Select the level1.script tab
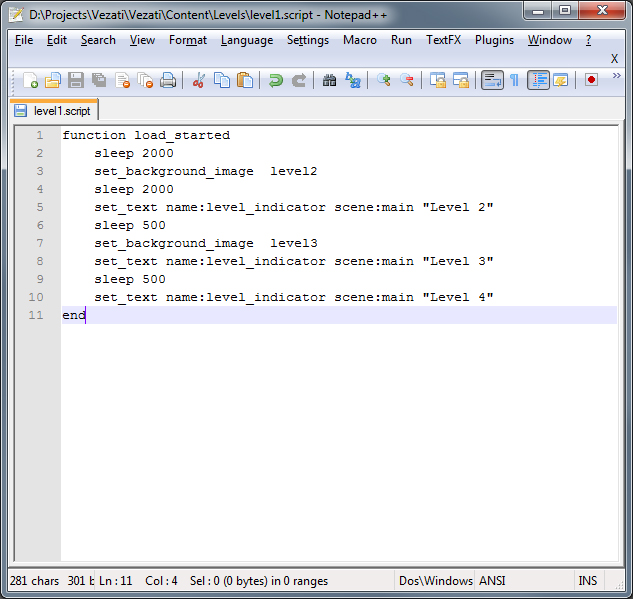 [x=54, y=110]
